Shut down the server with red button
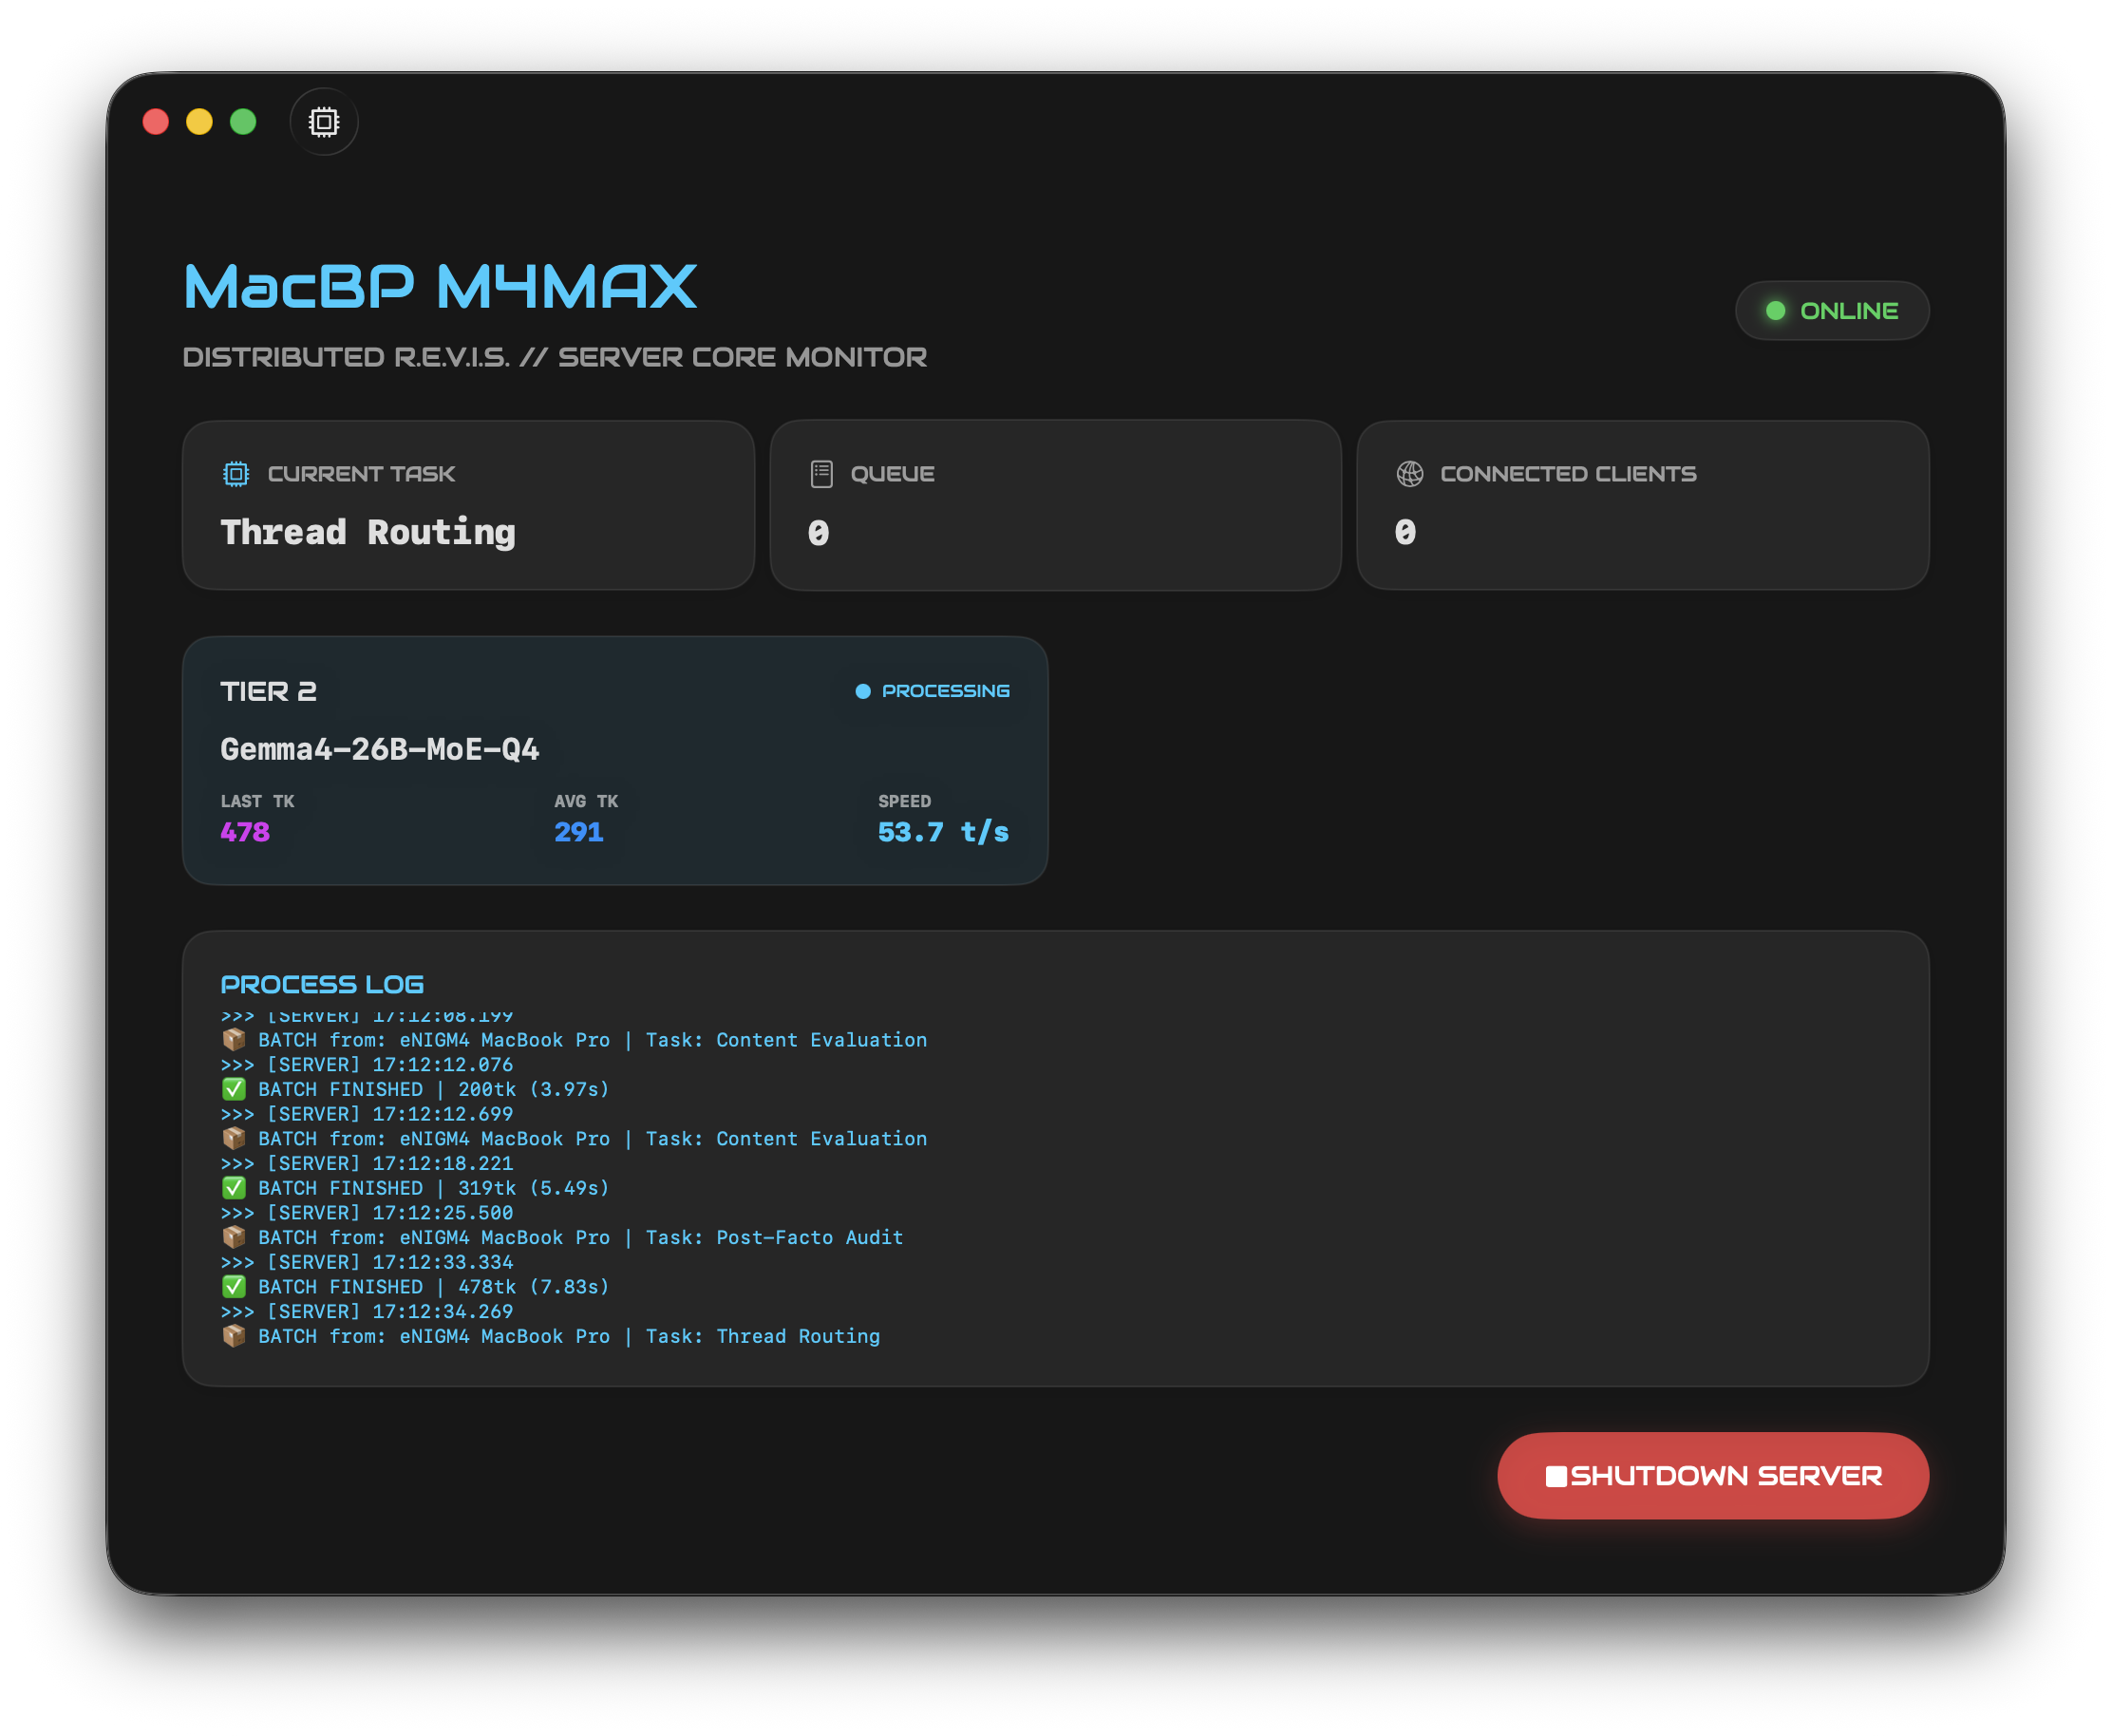Screen dimensions: 2112x1736 click(x=1713, y=1476)
